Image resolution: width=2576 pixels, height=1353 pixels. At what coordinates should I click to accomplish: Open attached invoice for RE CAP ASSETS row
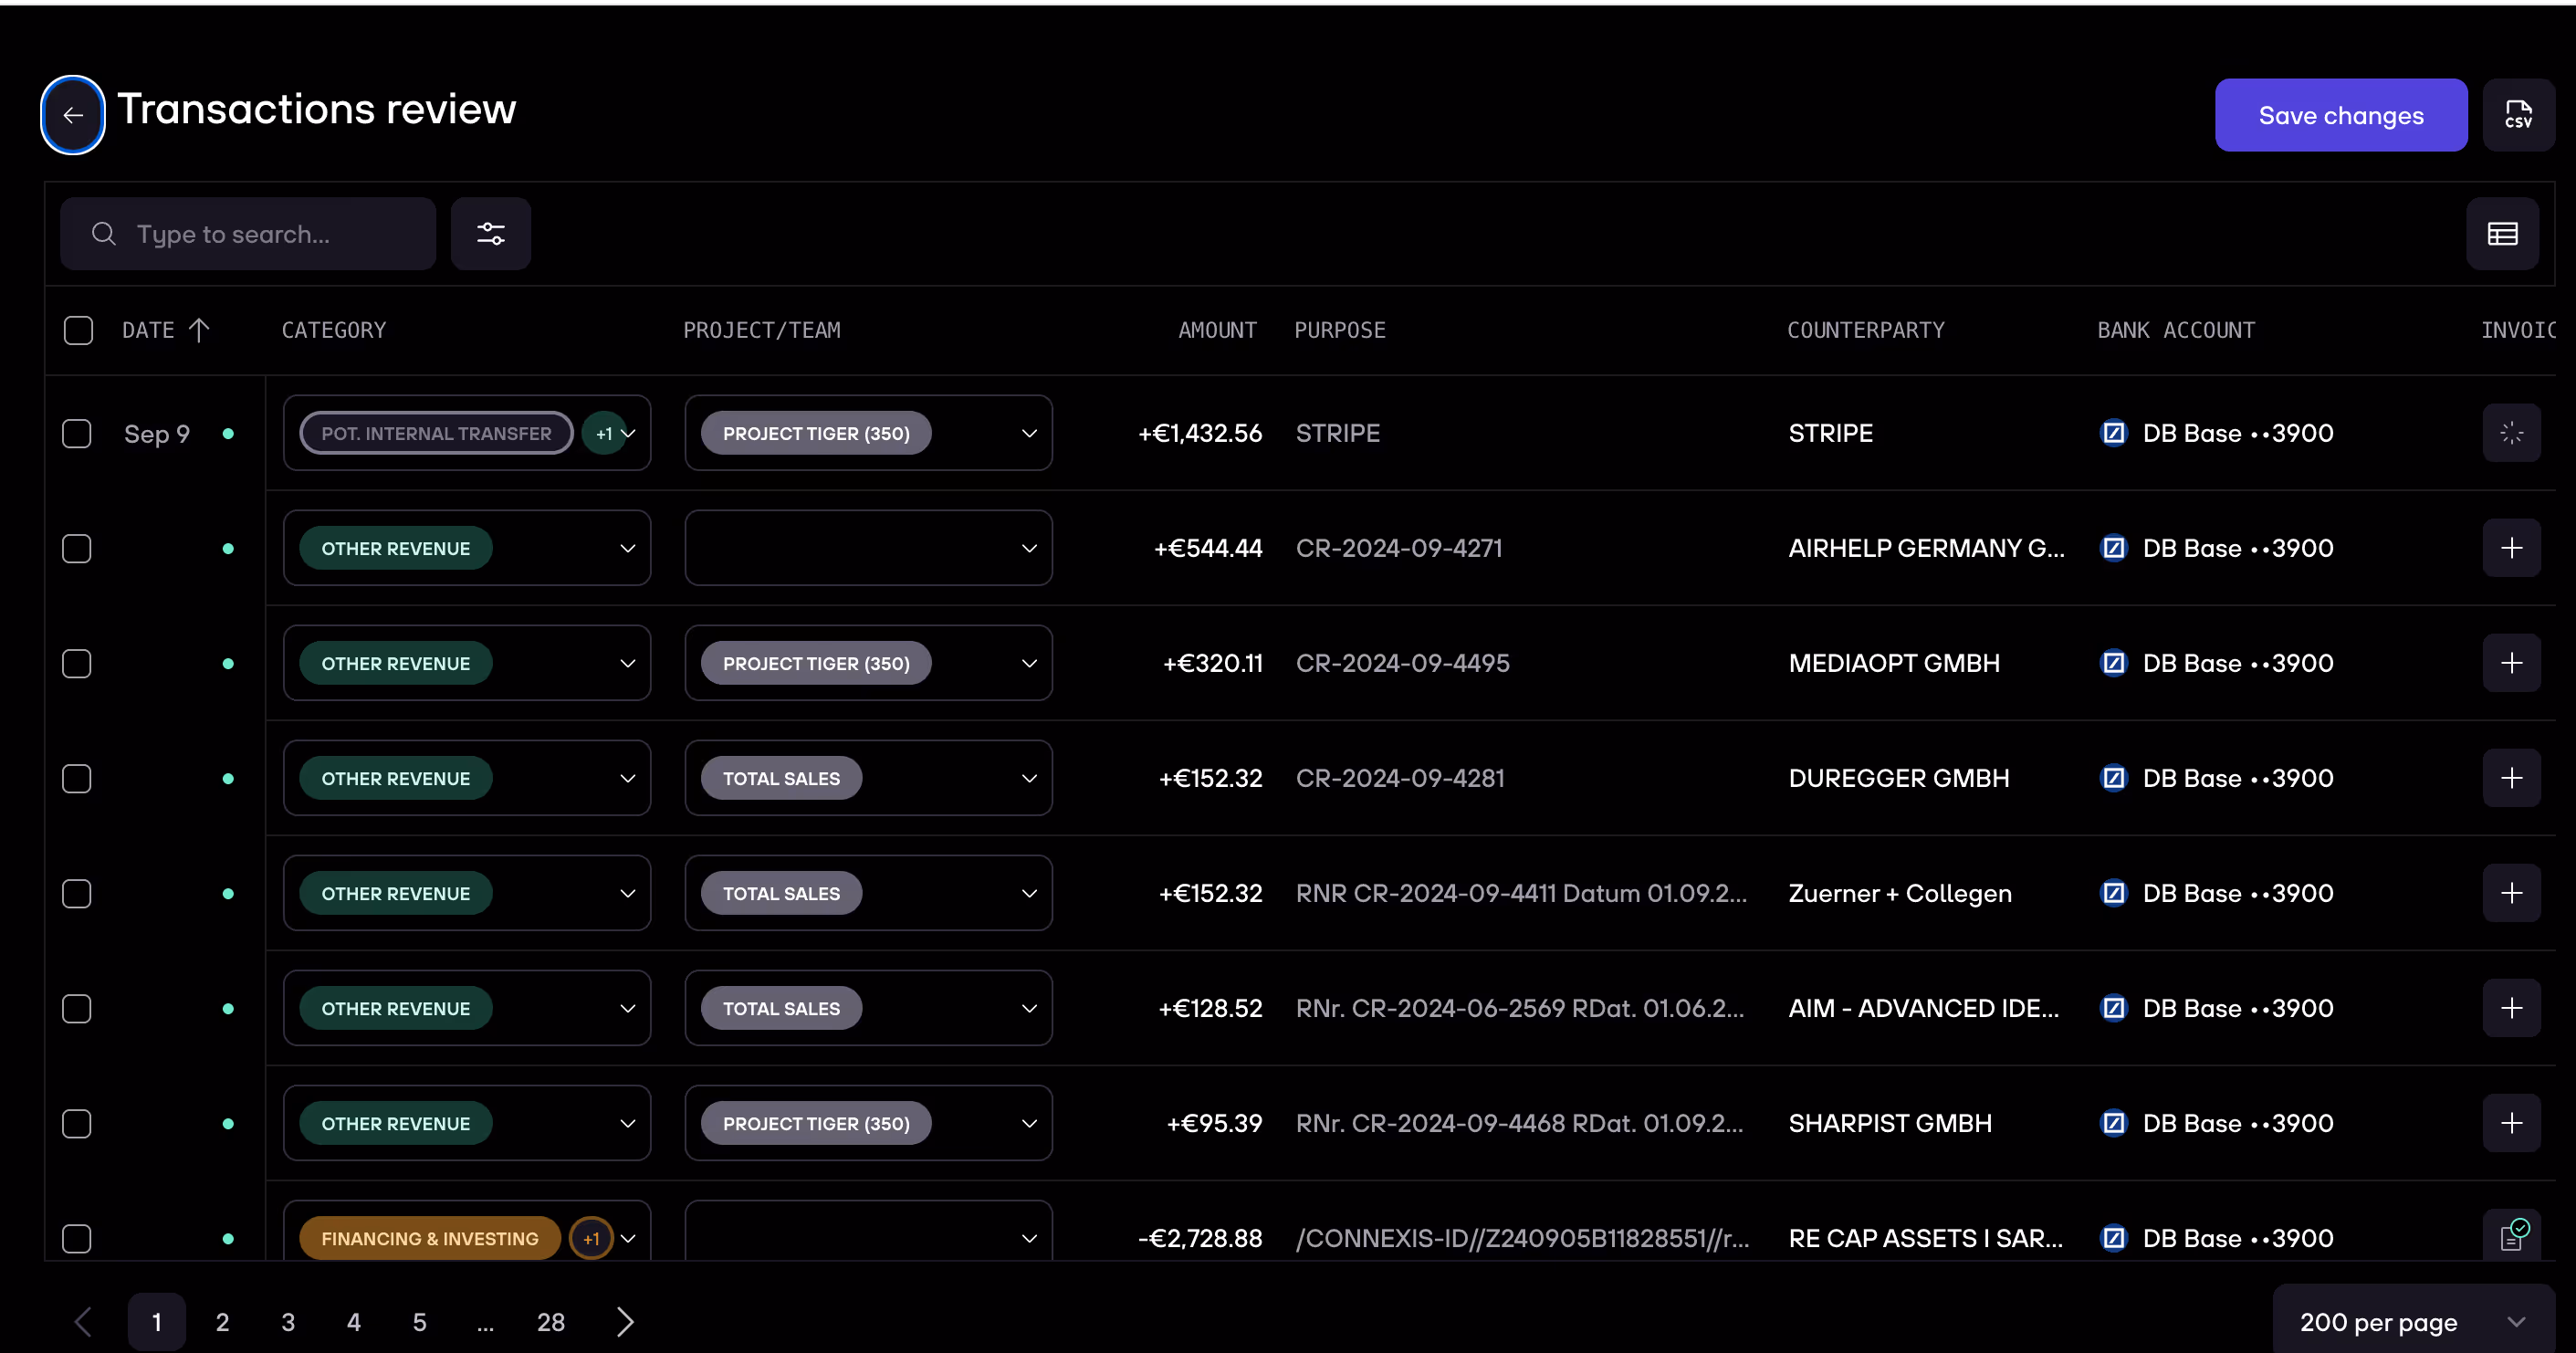click(x=2511, y=1237)
